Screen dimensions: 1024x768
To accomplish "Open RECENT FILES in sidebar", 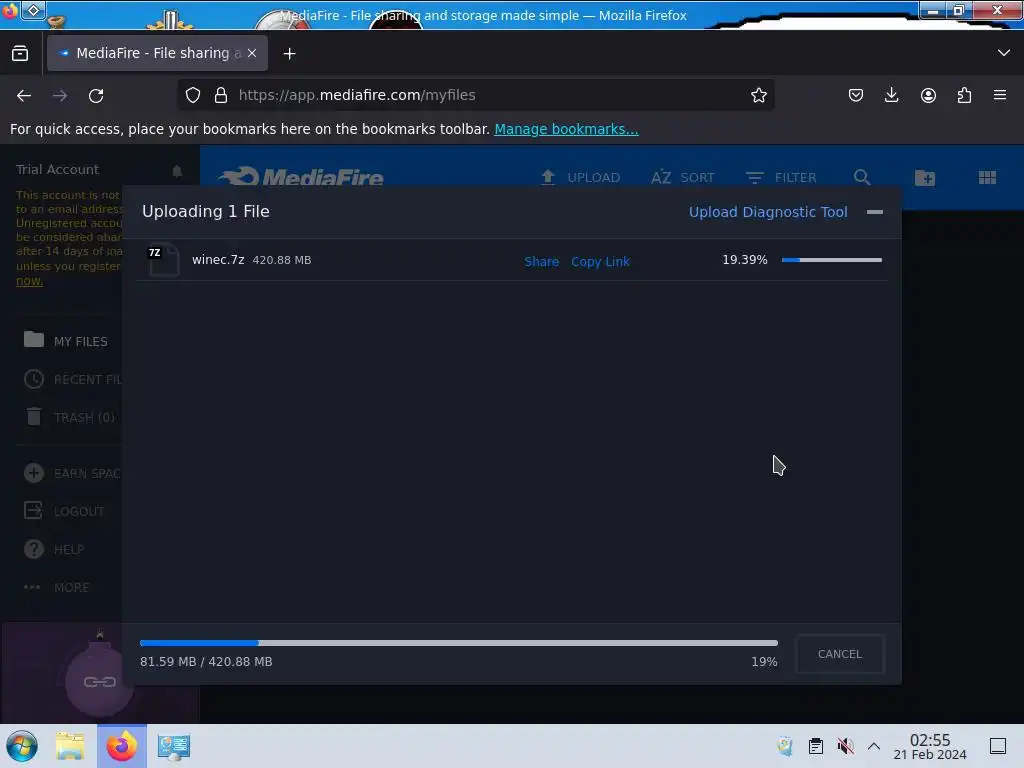I will (x=72, y=379).
